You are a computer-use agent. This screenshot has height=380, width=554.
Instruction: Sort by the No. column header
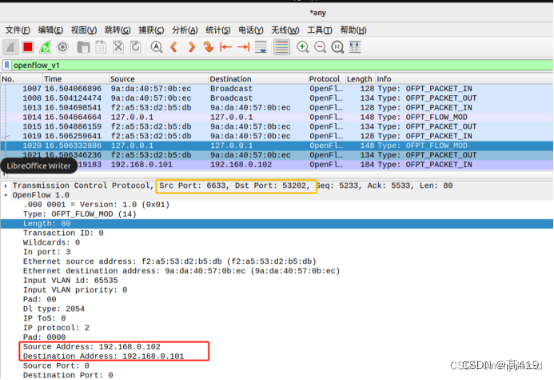21,79
